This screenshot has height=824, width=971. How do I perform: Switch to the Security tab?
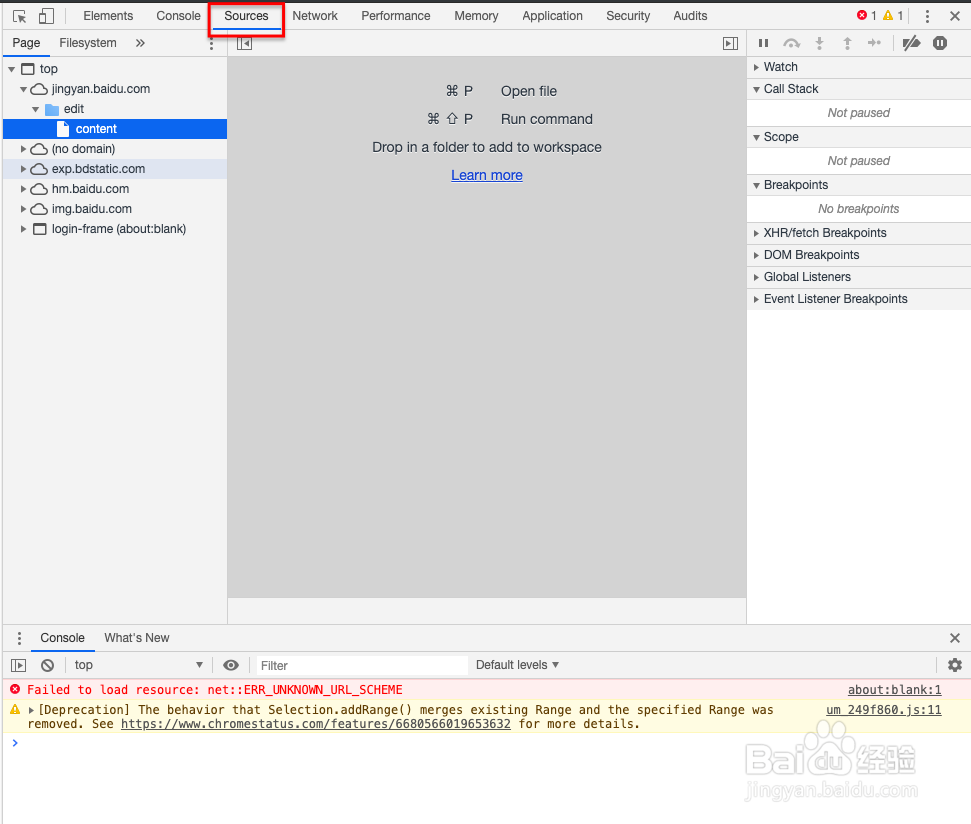628,16
